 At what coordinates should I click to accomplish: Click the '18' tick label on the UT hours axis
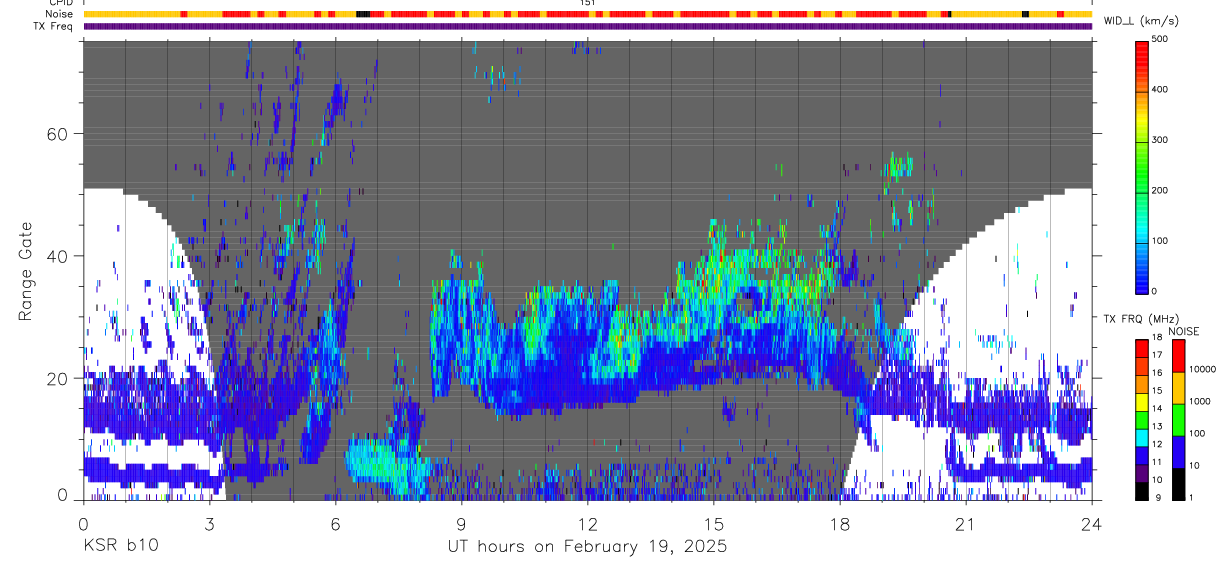click(840, 523)
